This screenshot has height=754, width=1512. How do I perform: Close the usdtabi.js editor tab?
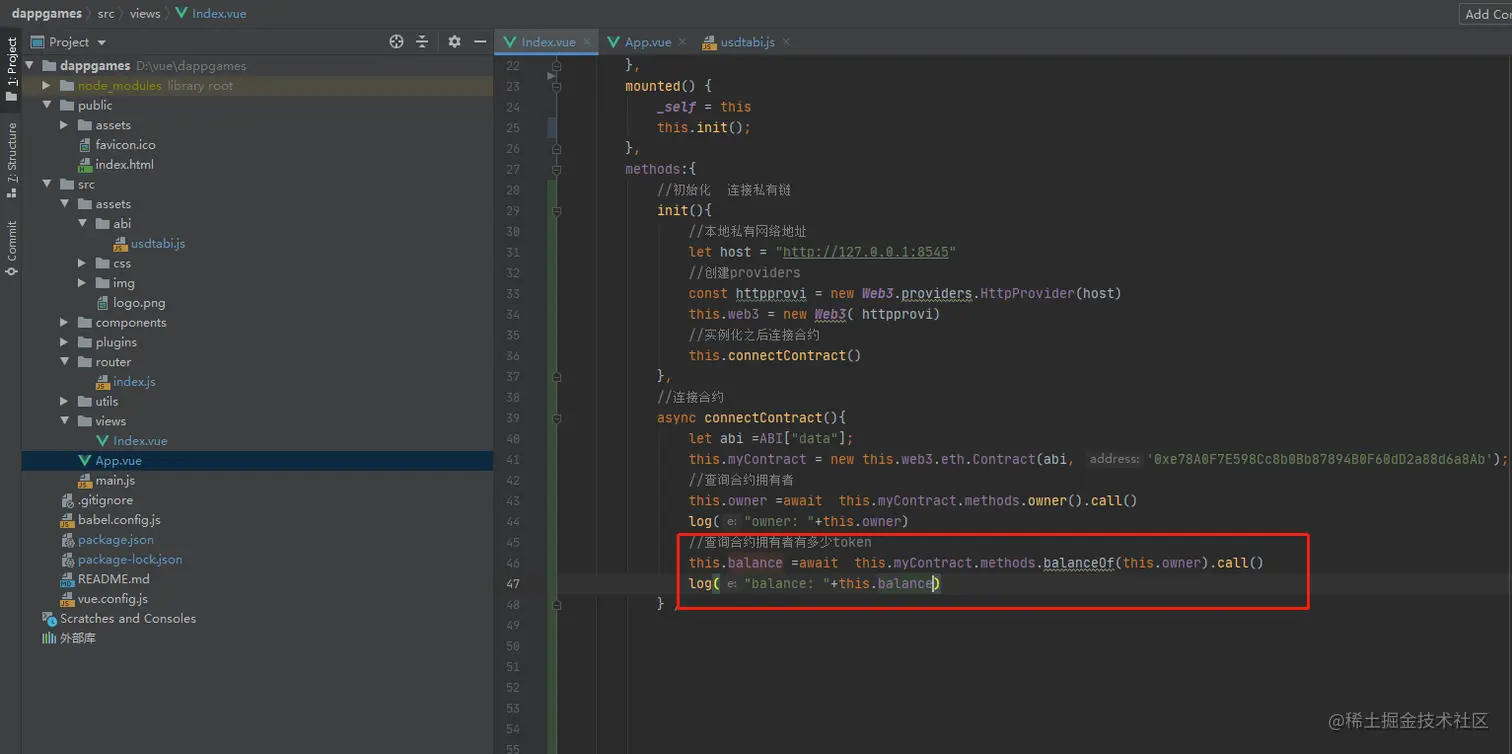[786, 42]
